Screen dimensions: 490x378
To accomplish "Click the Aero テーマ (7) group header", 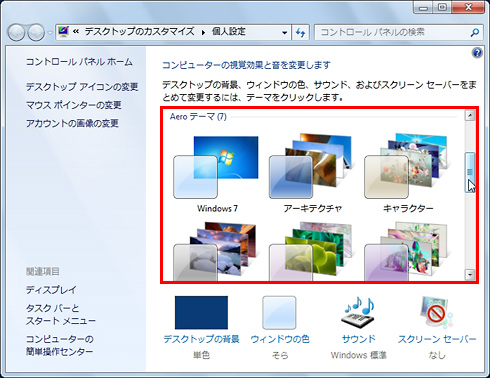I will (198, 117).
